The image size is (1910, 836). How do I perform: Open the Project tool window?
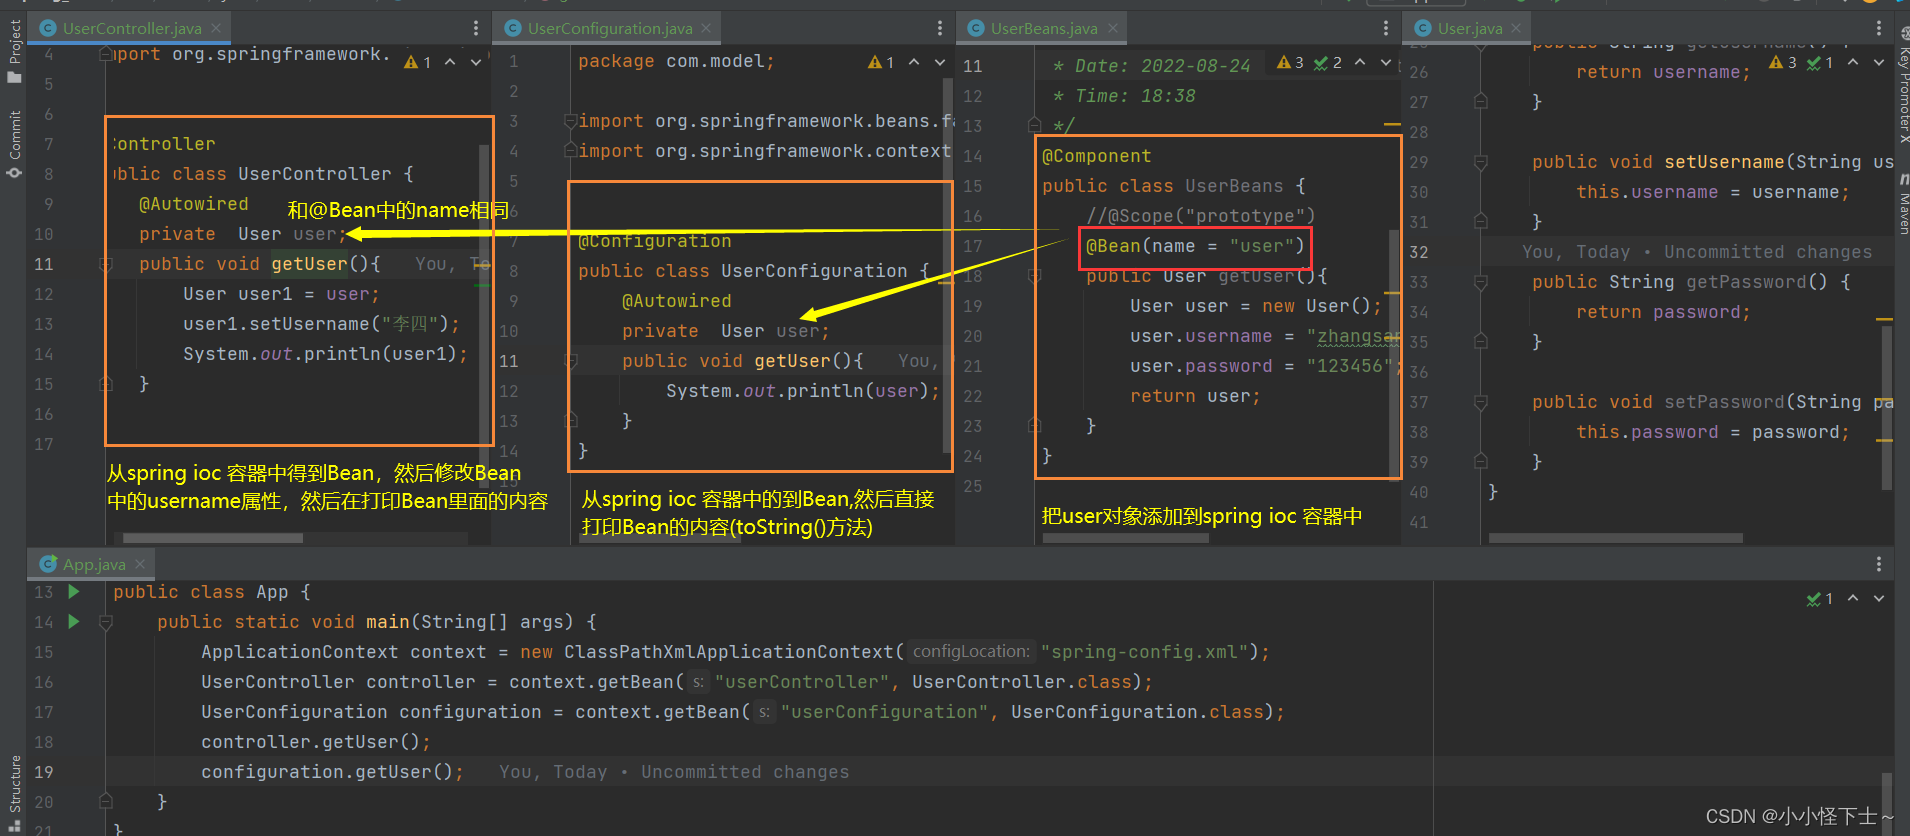click(14, 52)
